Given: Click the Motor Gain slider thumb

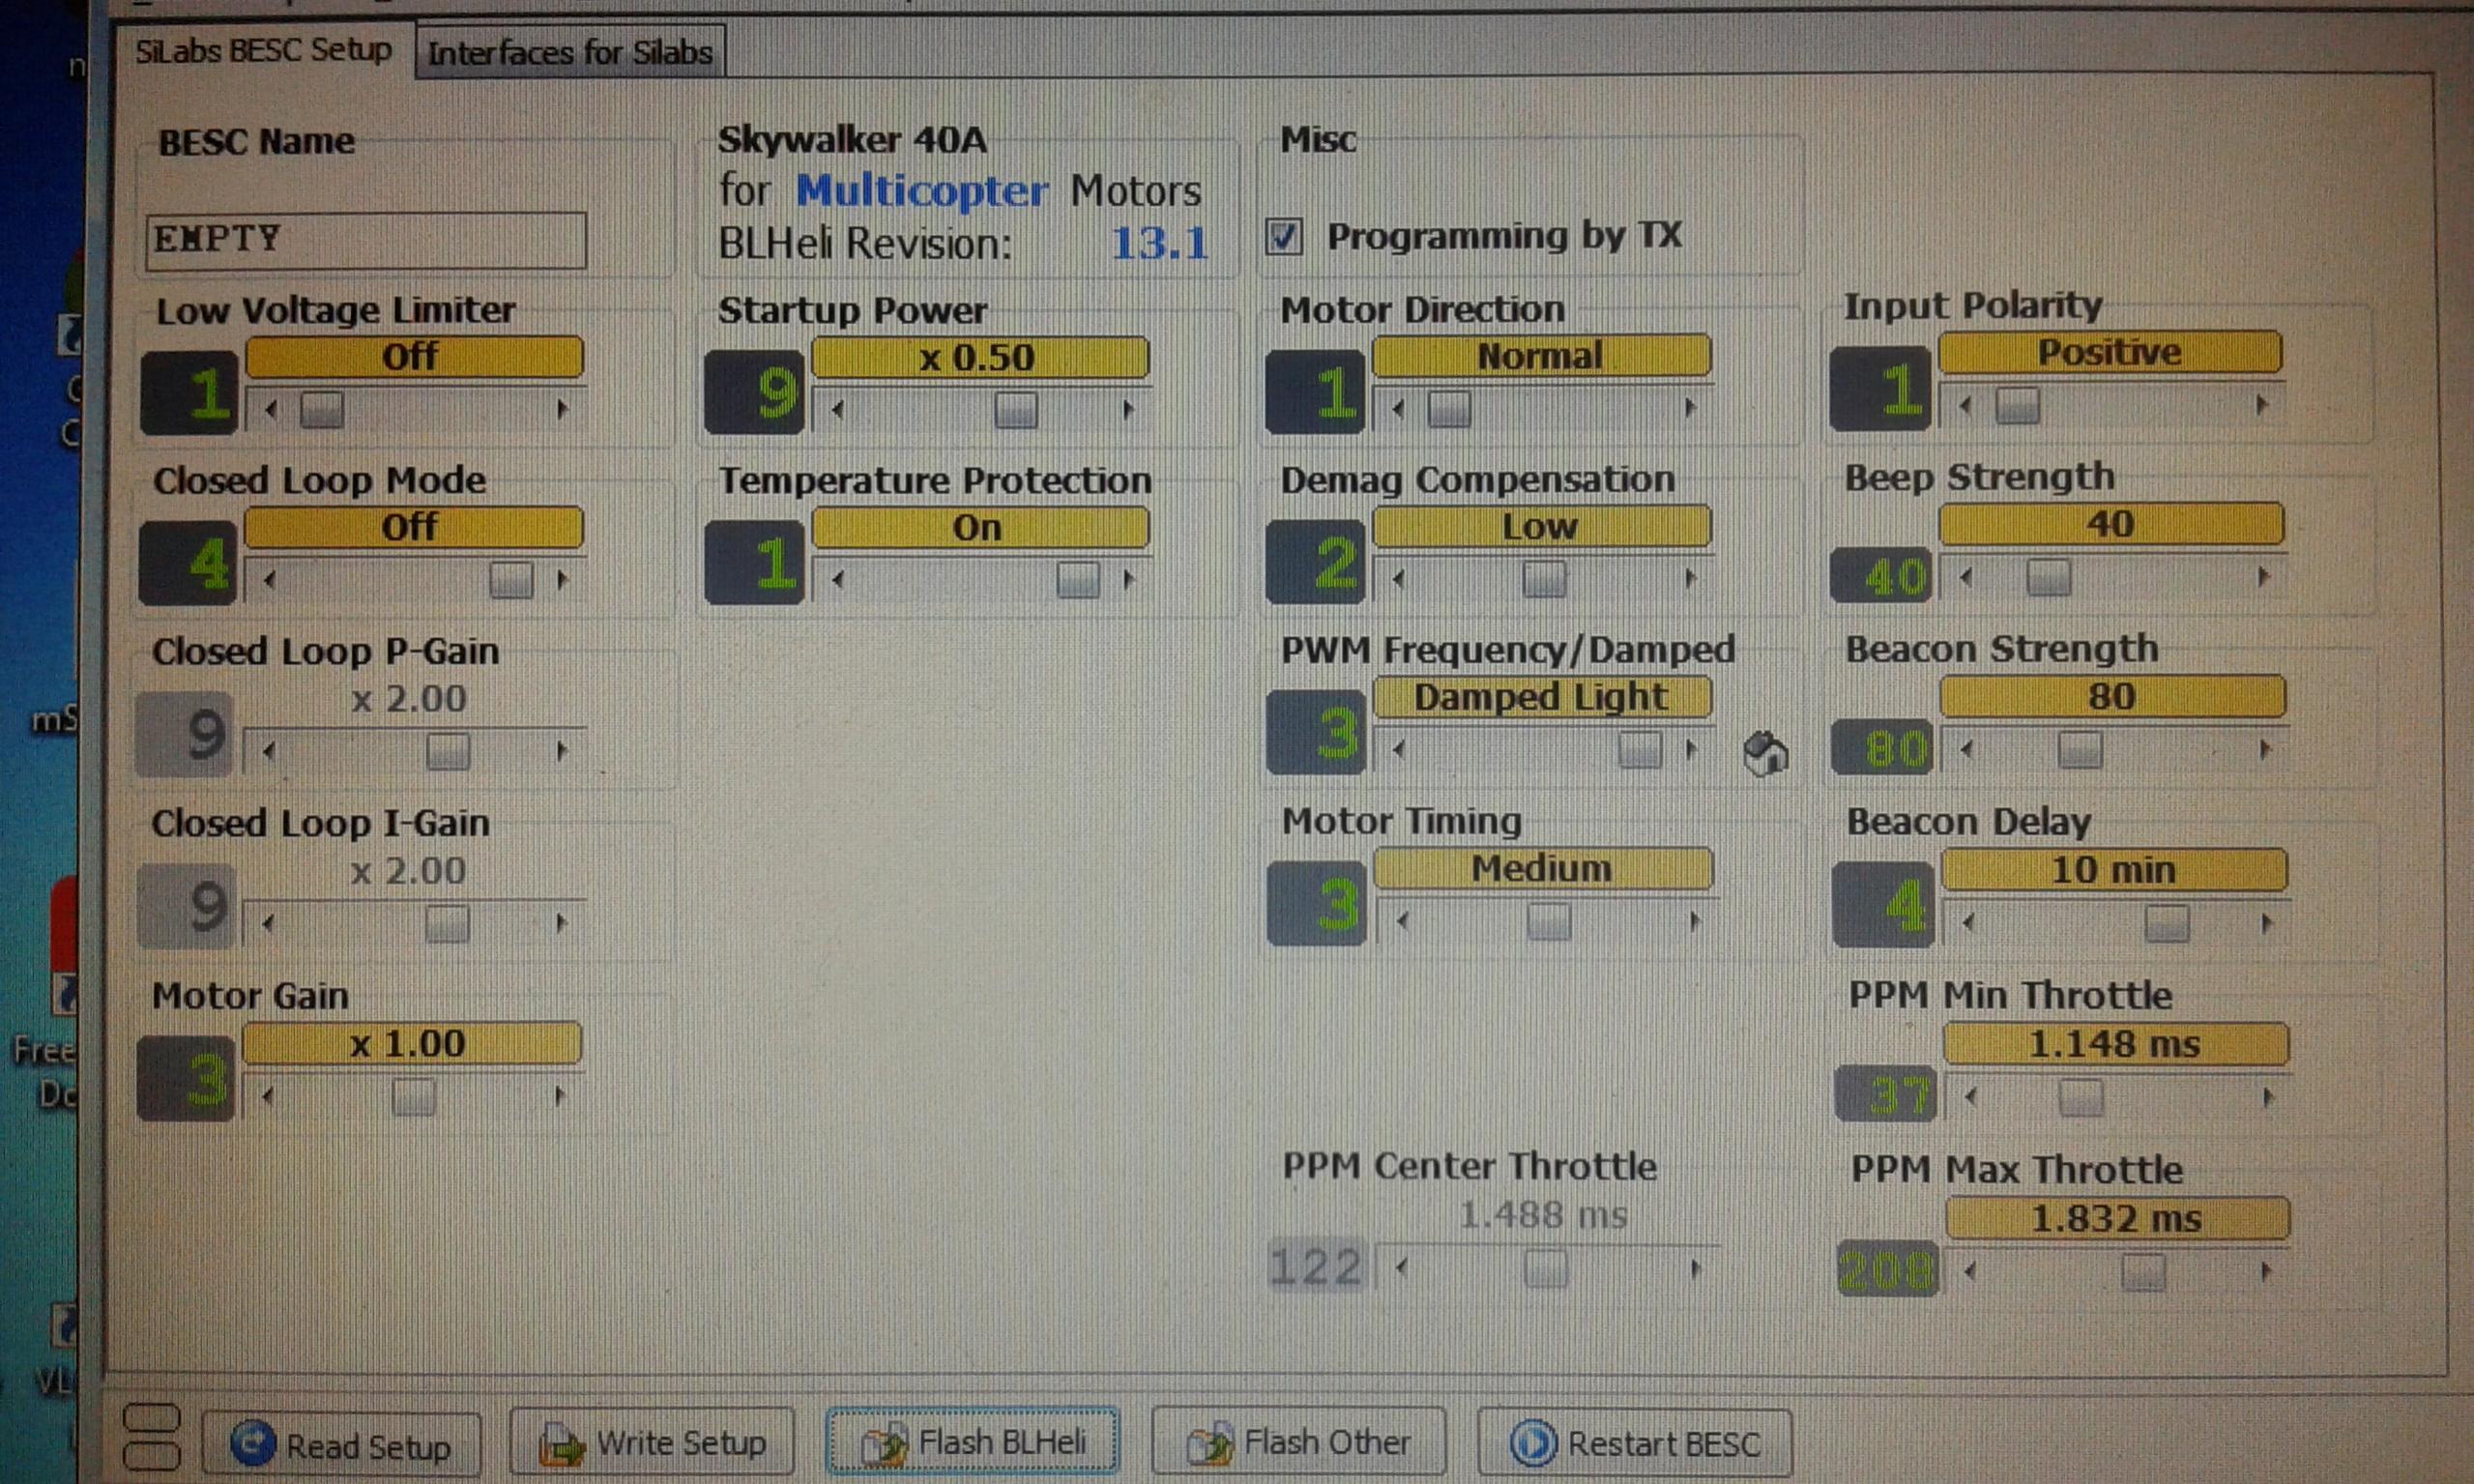Looking at the screenshot, I should pos(413,1097).
